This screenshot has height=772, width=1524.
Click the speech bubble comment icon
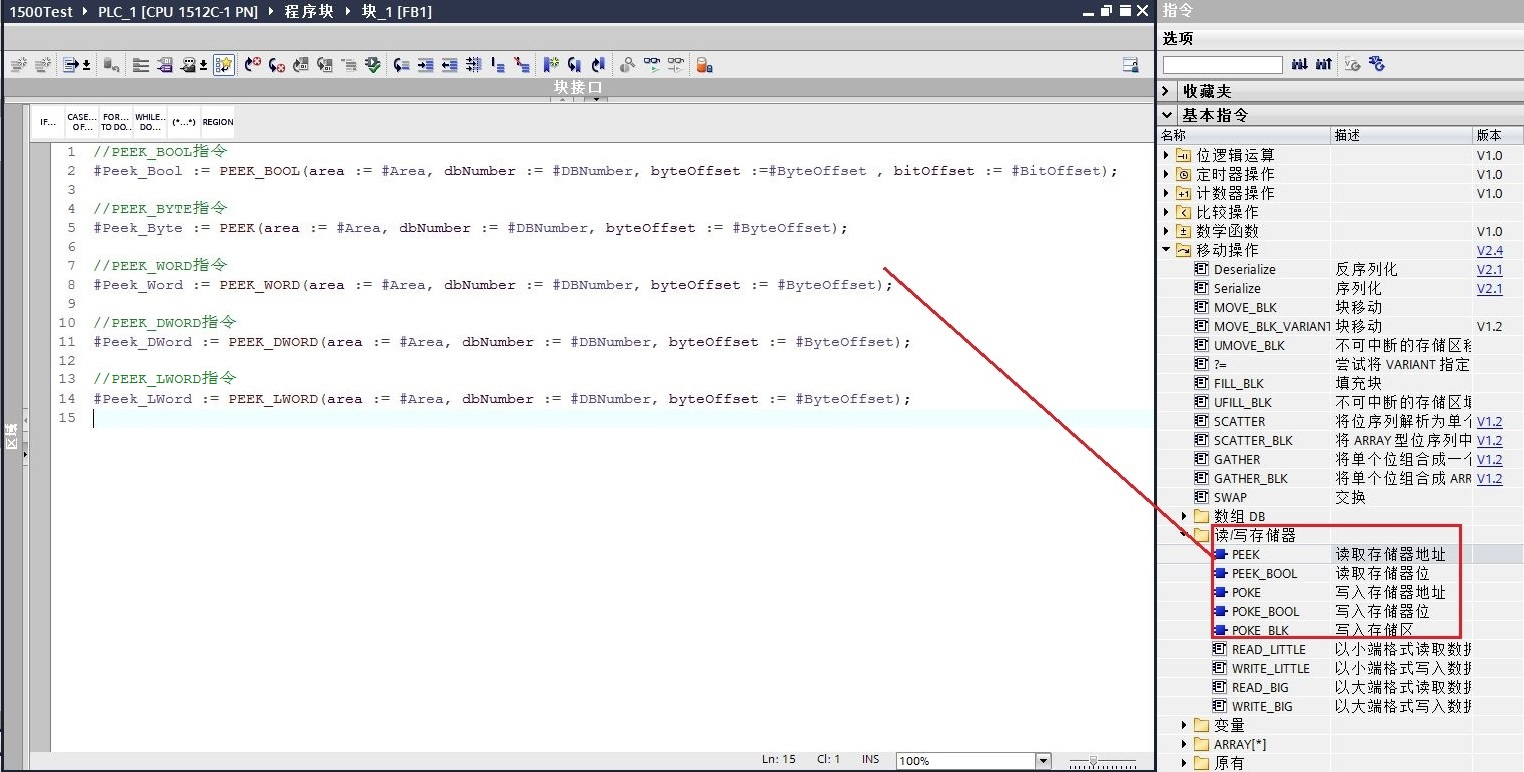(x=188, y=65)
